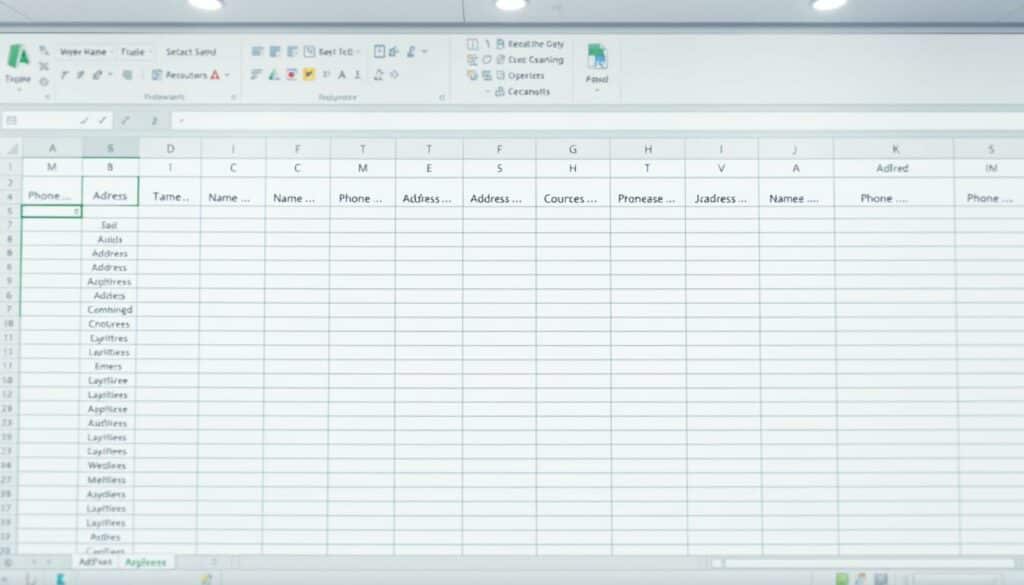Screen dimensions: 1024x585
Task: Click the Setact Samd button
Action: (x=191, y=52)
